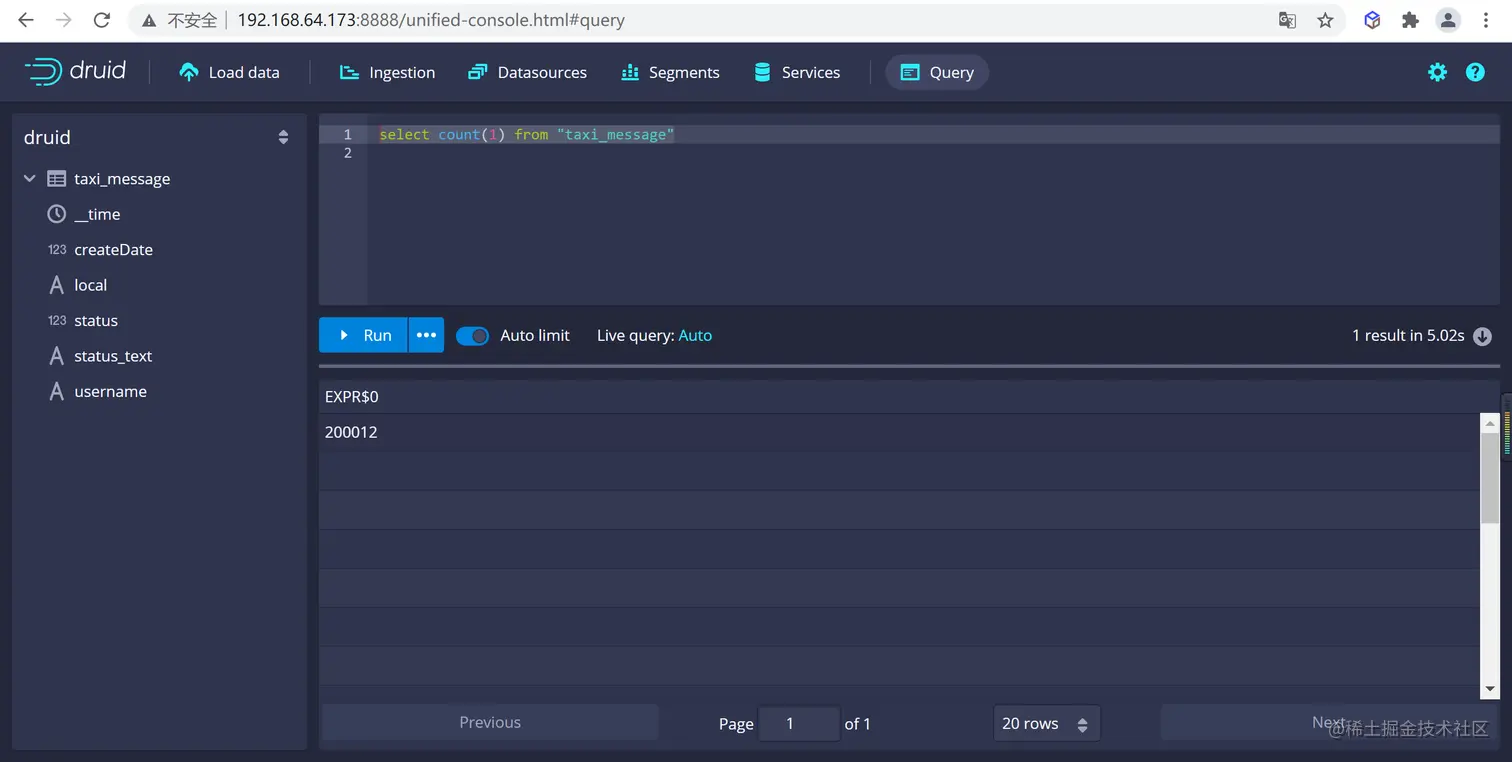The height and width of the screenshot is (762, 1512).
Task: Click the Druid logo
Action: click(75, 72)
